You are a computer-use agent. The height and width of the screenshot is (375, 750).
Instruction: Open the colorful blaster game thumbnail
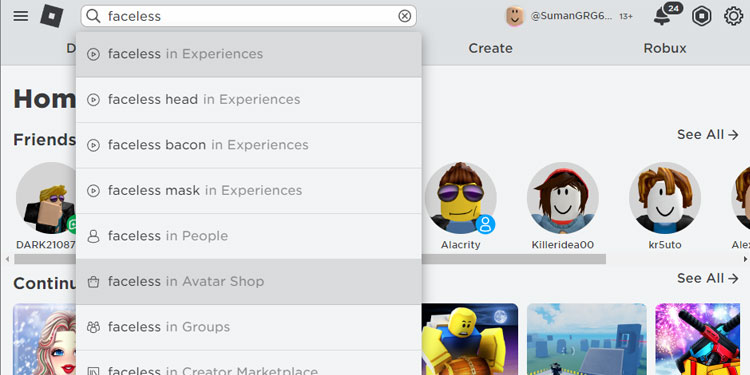698,339
